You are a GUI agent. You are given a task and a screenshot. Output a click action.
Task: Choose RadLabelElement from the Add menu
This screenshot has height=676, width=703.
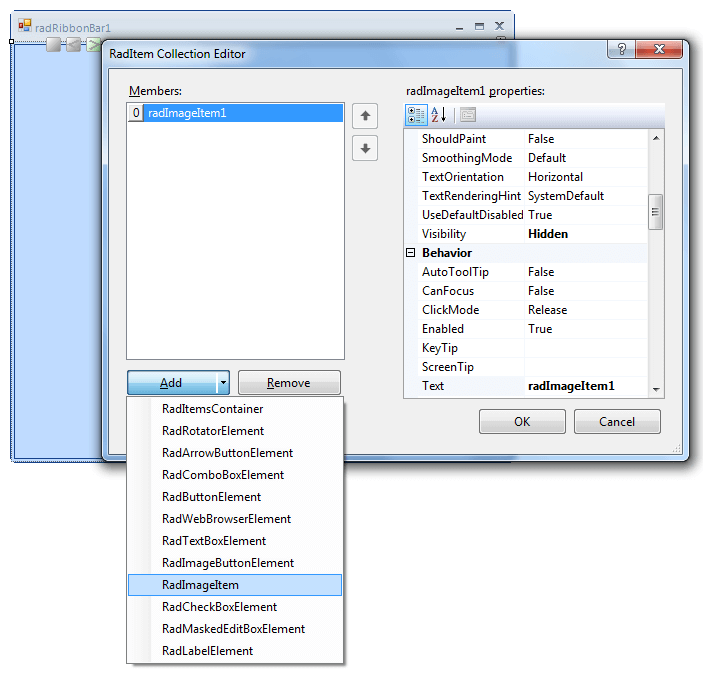coord(235,650)
